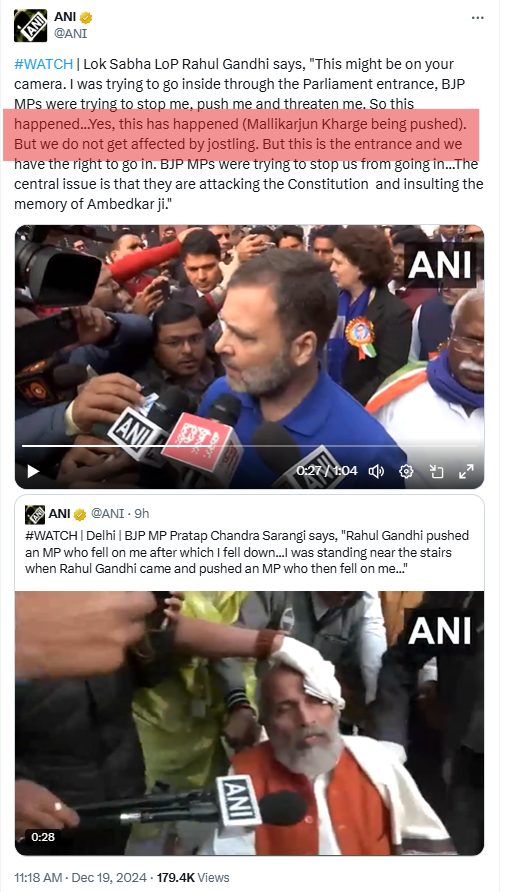Viewport: 512px width, 892px height.
Task: Open the @ANI handle link
Action: (x=71, y=34)
